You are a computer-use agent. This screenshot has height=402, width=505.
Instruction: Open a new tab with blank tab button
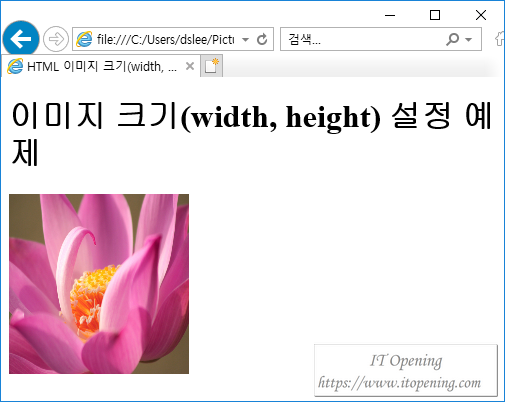click(212, 66)
